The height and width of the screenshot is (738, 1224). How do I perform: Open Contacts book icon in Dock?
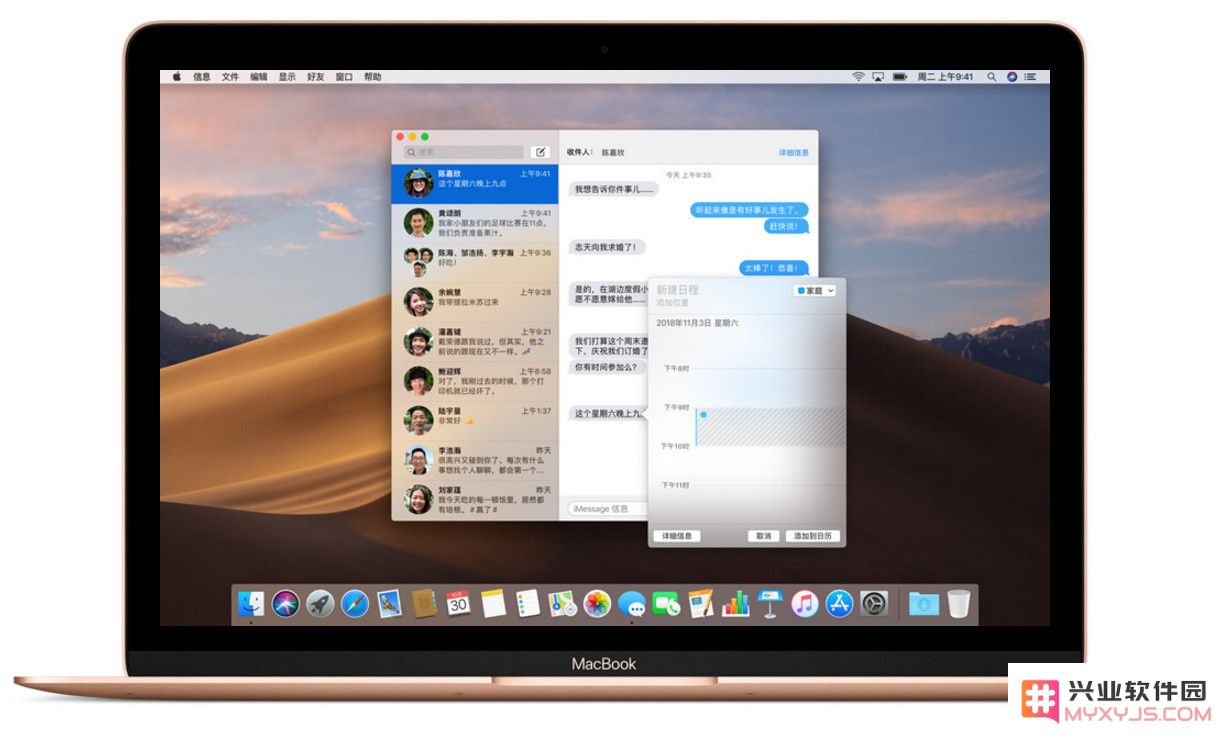click(x=424, y=603)
